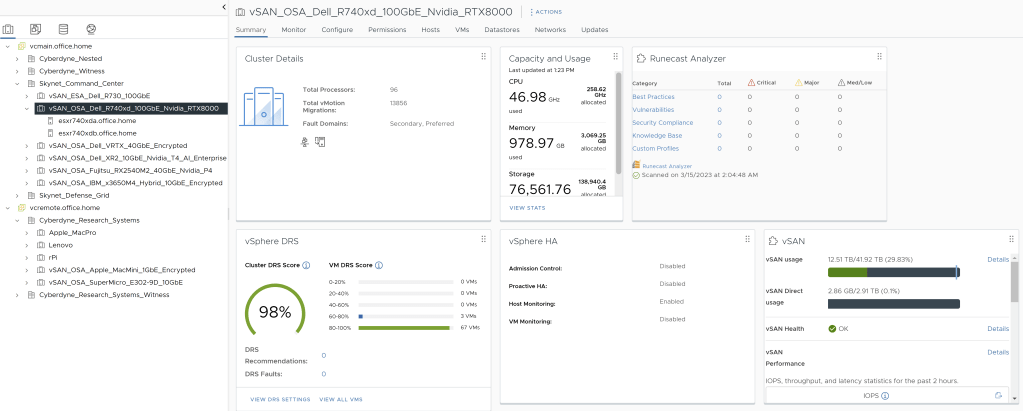Open the Storage inventory view icon
Image resolution: width=1023 pixels, height=411 pixels.
(x=63, y=29)
